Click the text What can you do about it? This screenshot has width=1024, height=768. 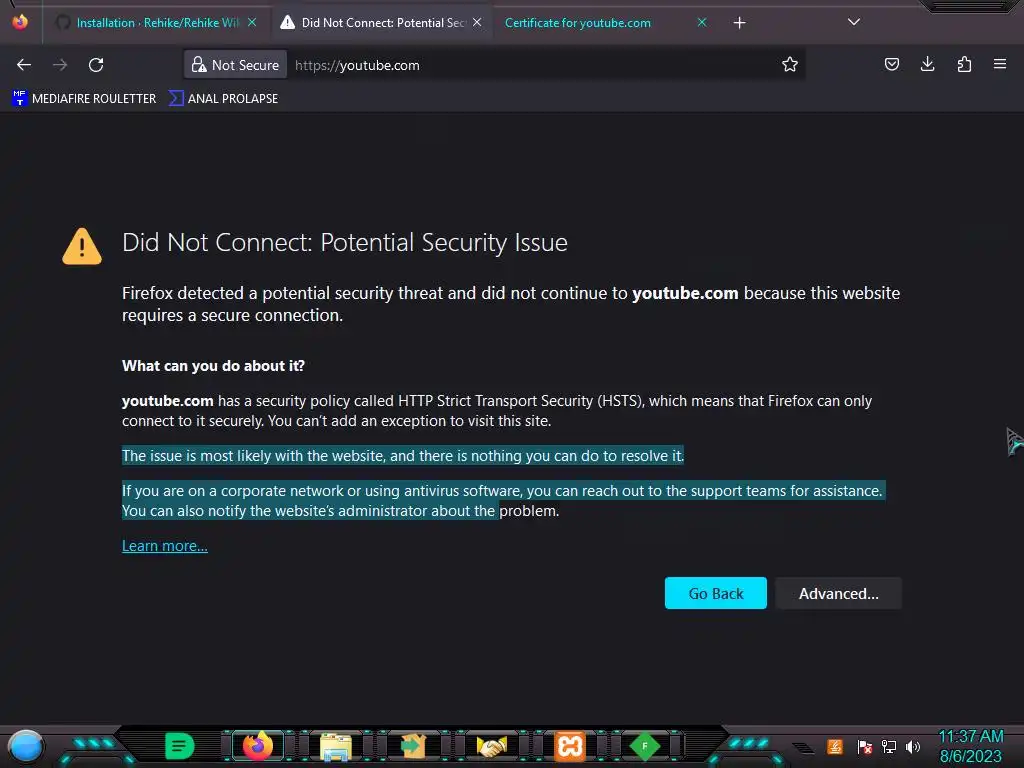pyautogui.click(x=214, y=366)
